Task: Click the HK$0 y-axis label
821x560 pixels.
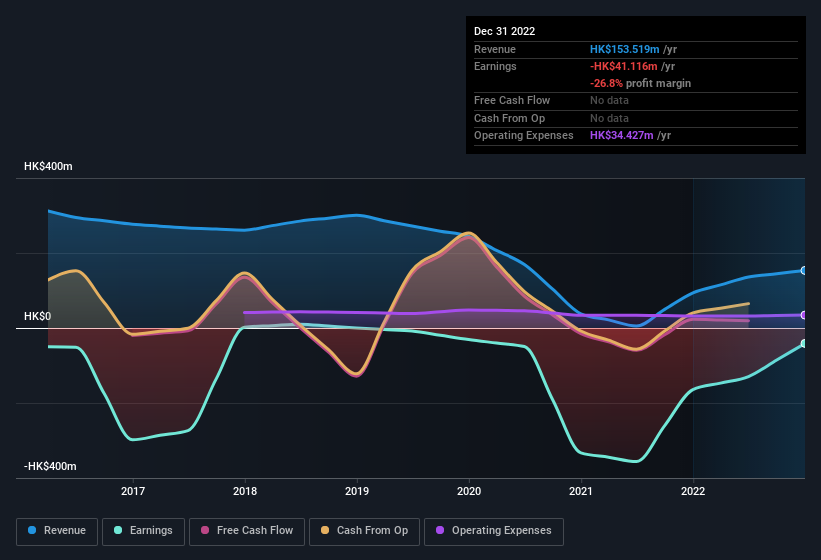Action: pyautogui.click(x=38, y=316)
